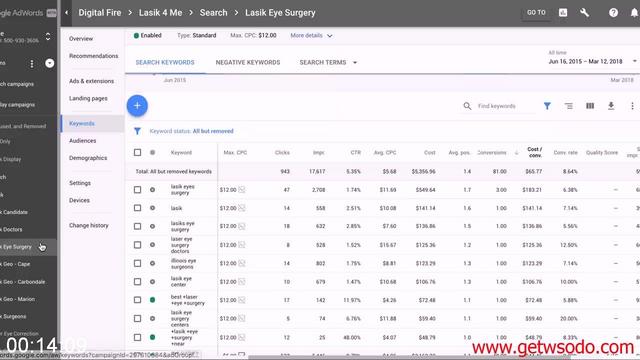Go to Lasik 4 Me breadcrumb

[160, 13]
